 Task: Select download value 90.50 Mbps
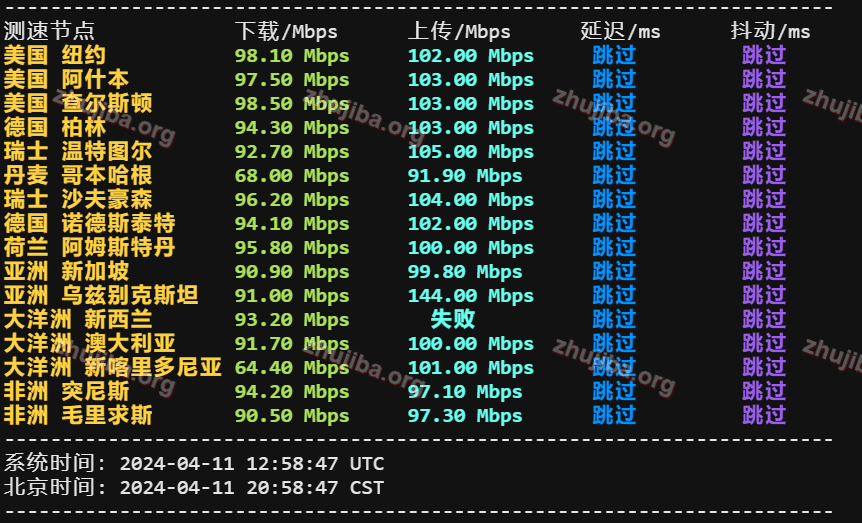pos(292,416)
